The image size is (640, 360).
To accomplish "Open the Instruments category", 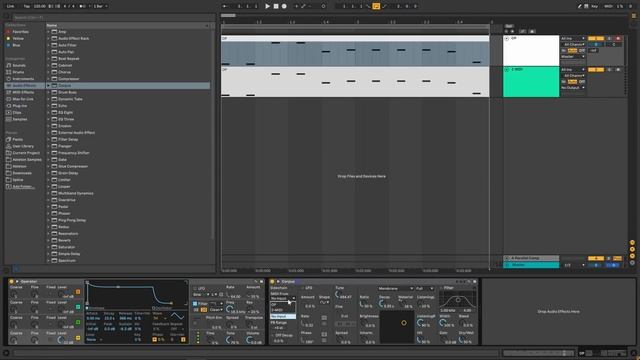I will click(23, 79).
